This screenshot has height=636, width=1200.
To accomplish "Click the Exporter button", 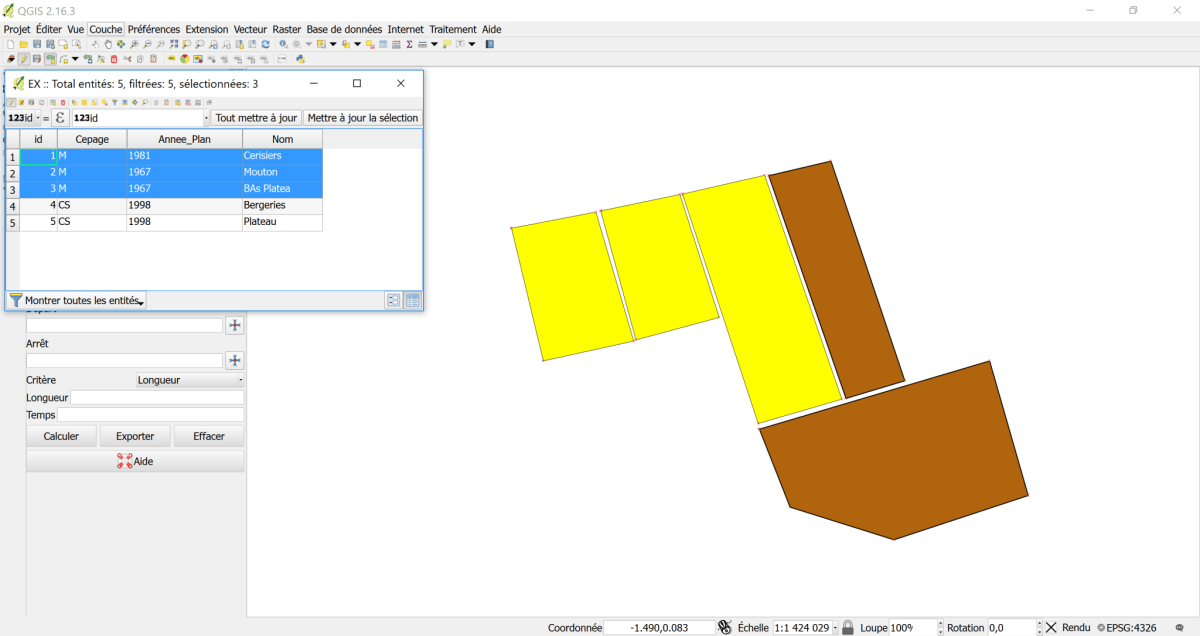I will coord(135,436).
